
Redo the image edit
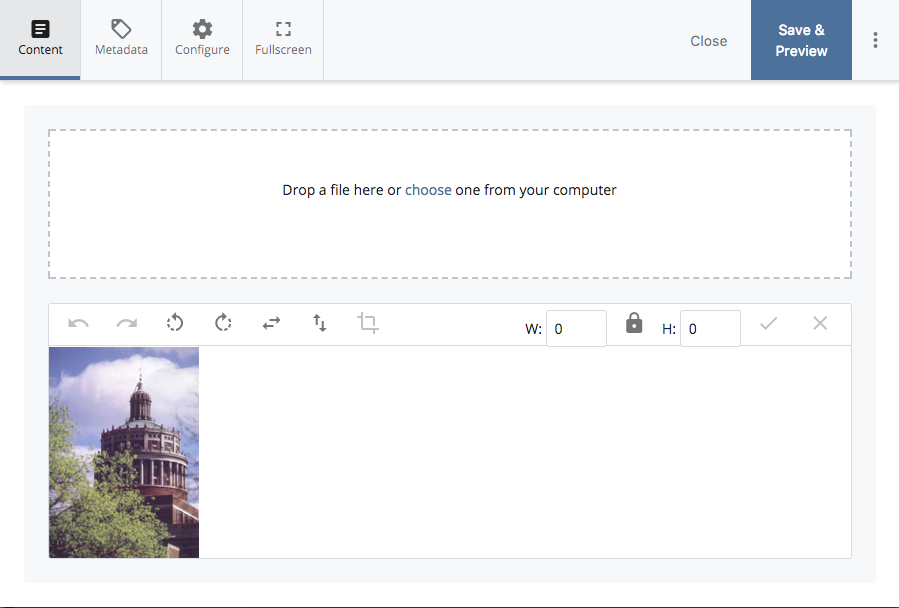click(127, 324)
